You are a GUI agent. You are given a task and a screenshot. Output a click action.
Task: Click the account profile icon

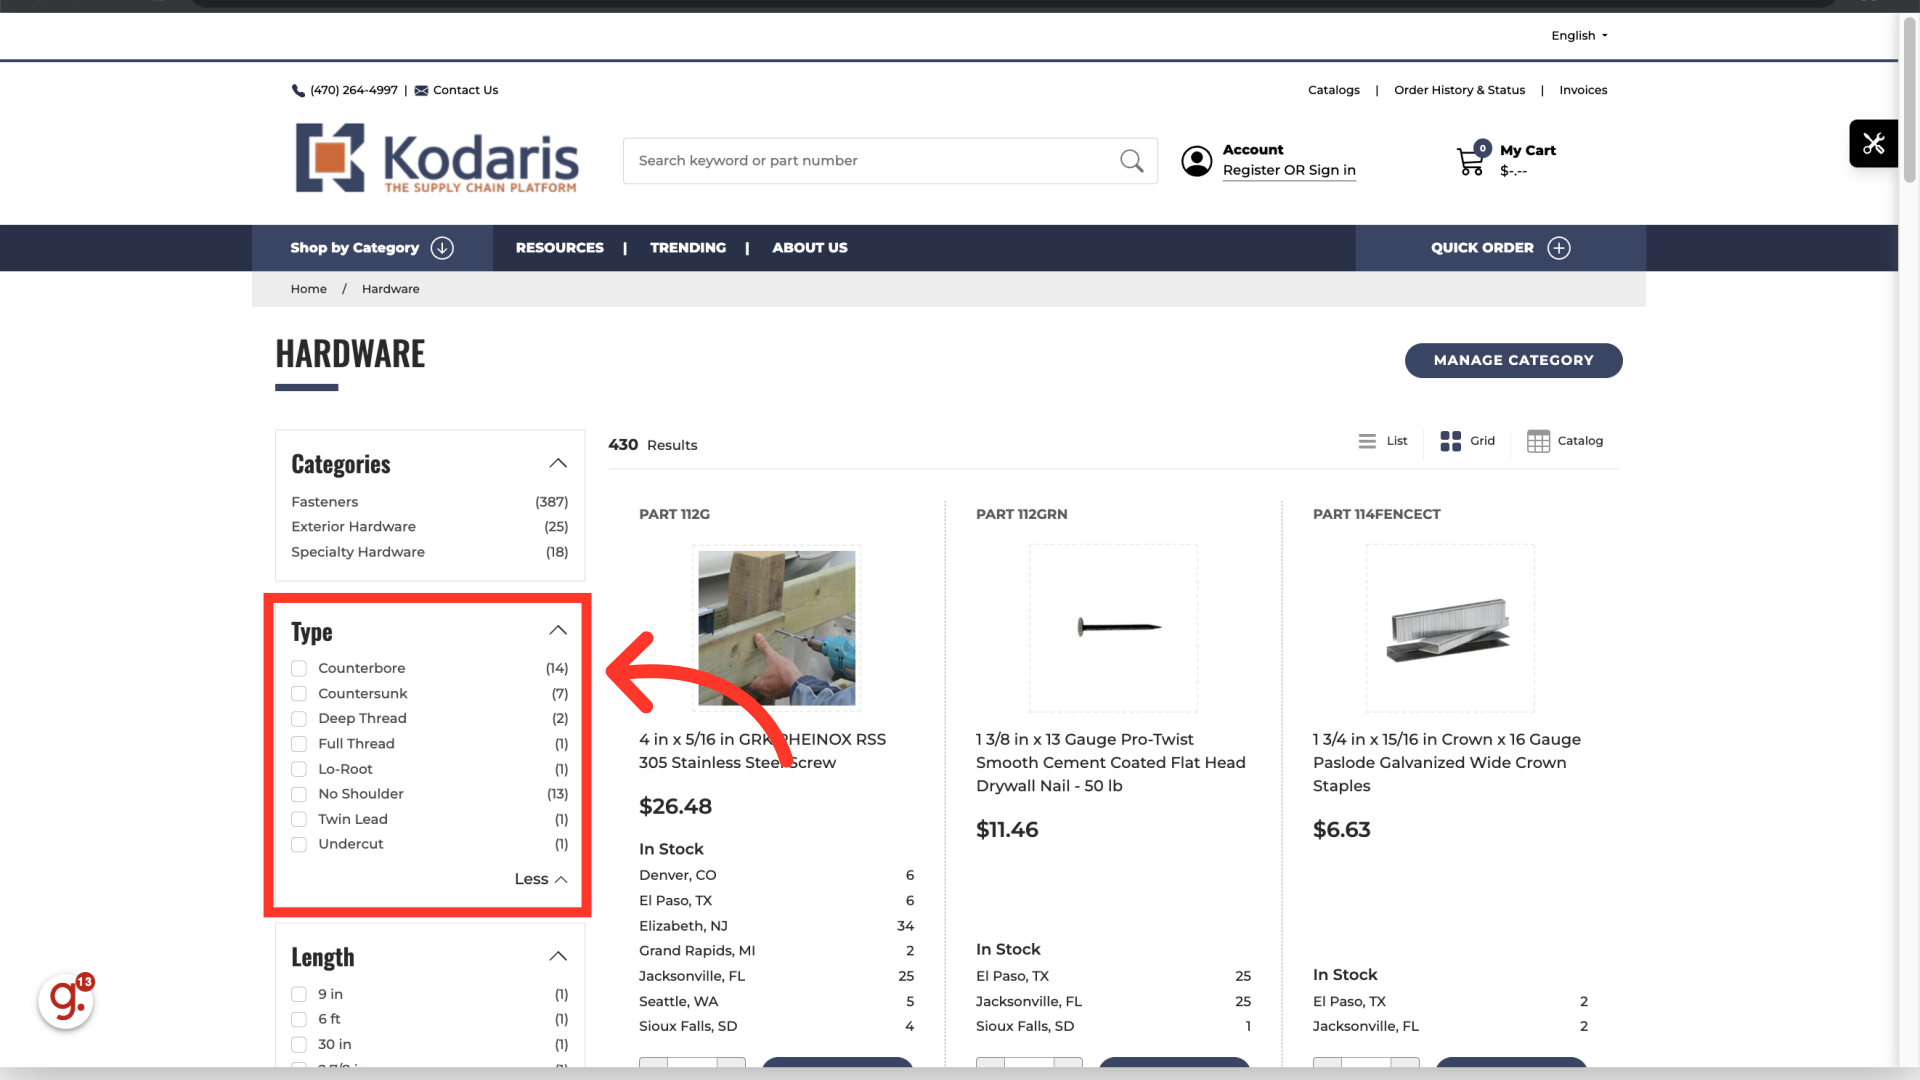point(1196,161)
